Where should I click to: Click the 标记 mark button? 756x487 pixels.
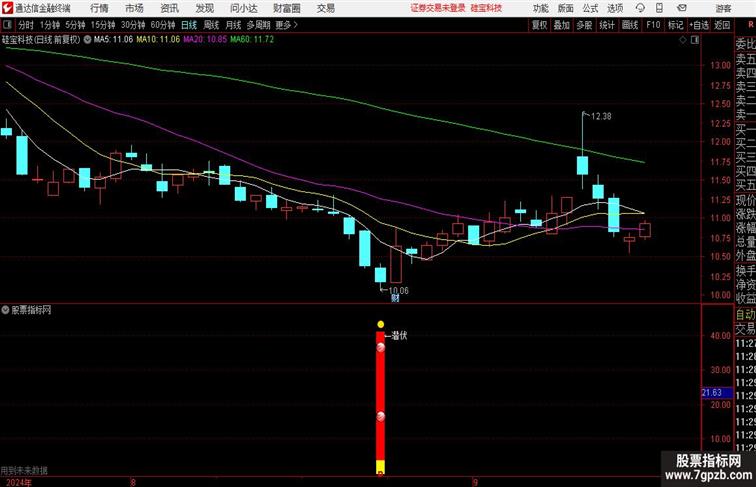click(675, 25)
